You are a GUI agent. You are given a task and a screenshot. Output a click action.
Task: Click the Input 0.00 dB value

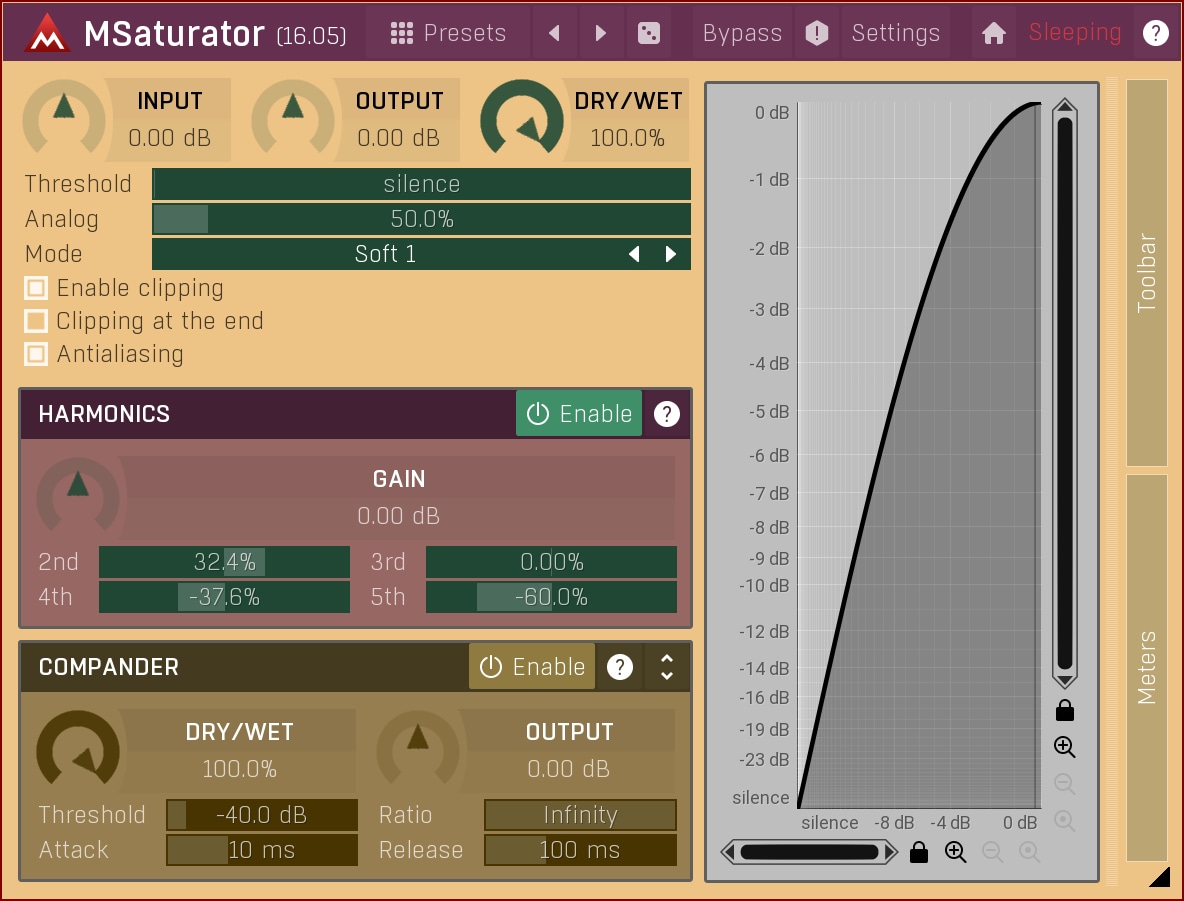[x=169, y=138]
